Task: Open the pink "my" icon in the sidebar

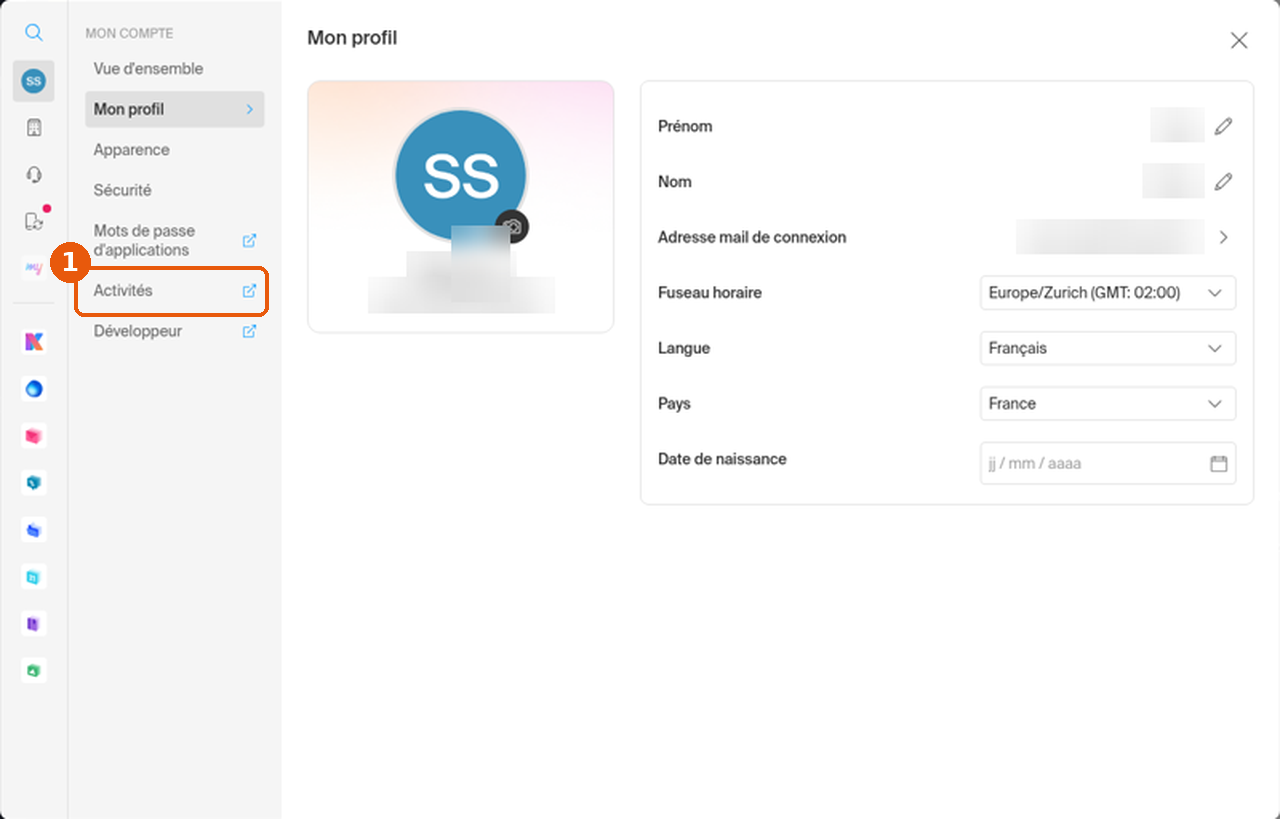Action: coord(34,268)
